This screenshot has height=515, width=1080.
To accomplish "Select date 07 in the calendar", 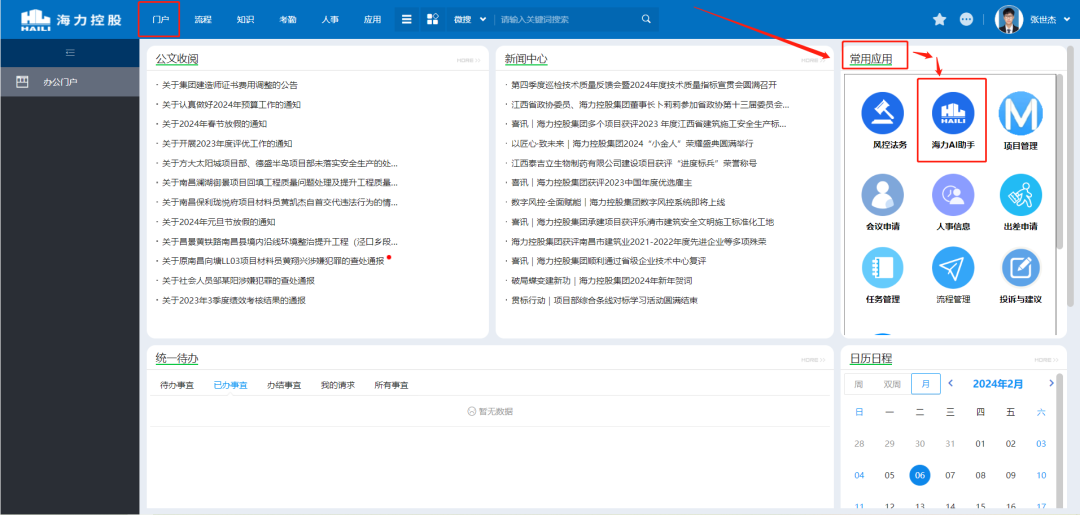I will [950, 475].
